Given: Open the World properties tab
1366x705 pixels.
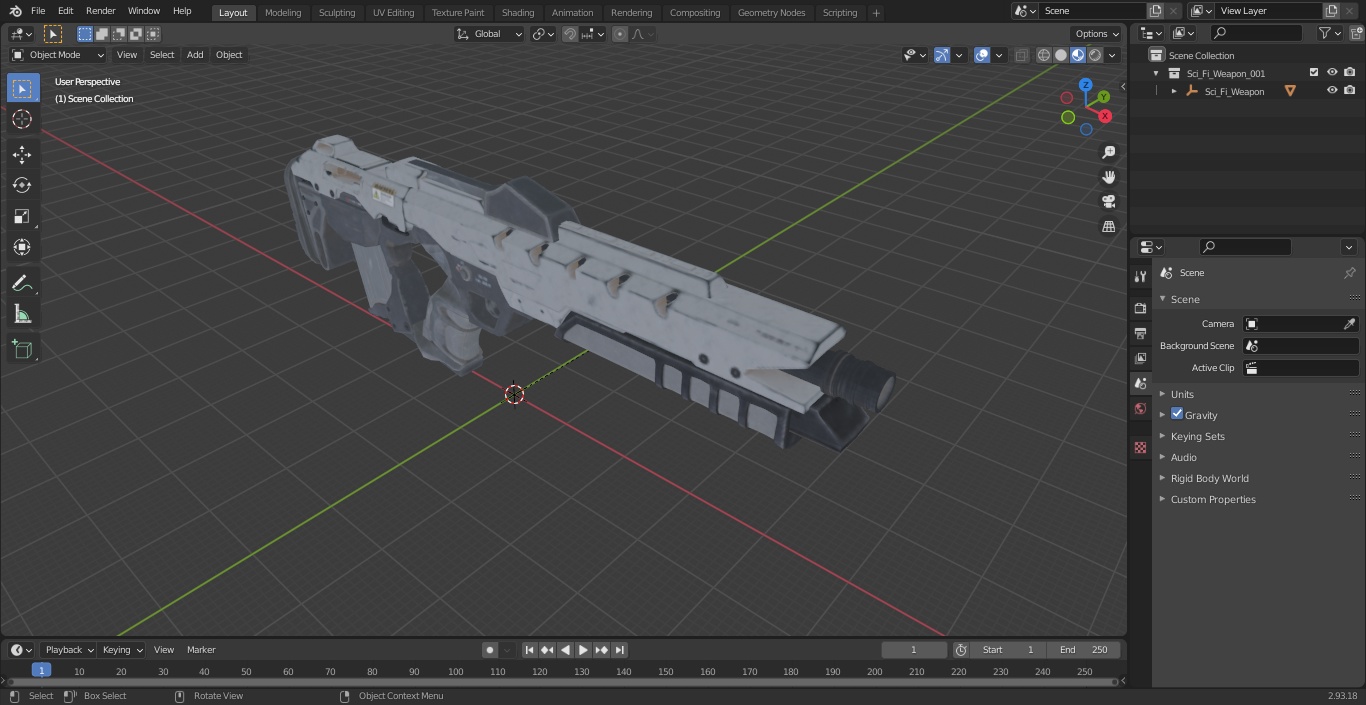Looking at the screenshot, I should [x=1140, y=409].
